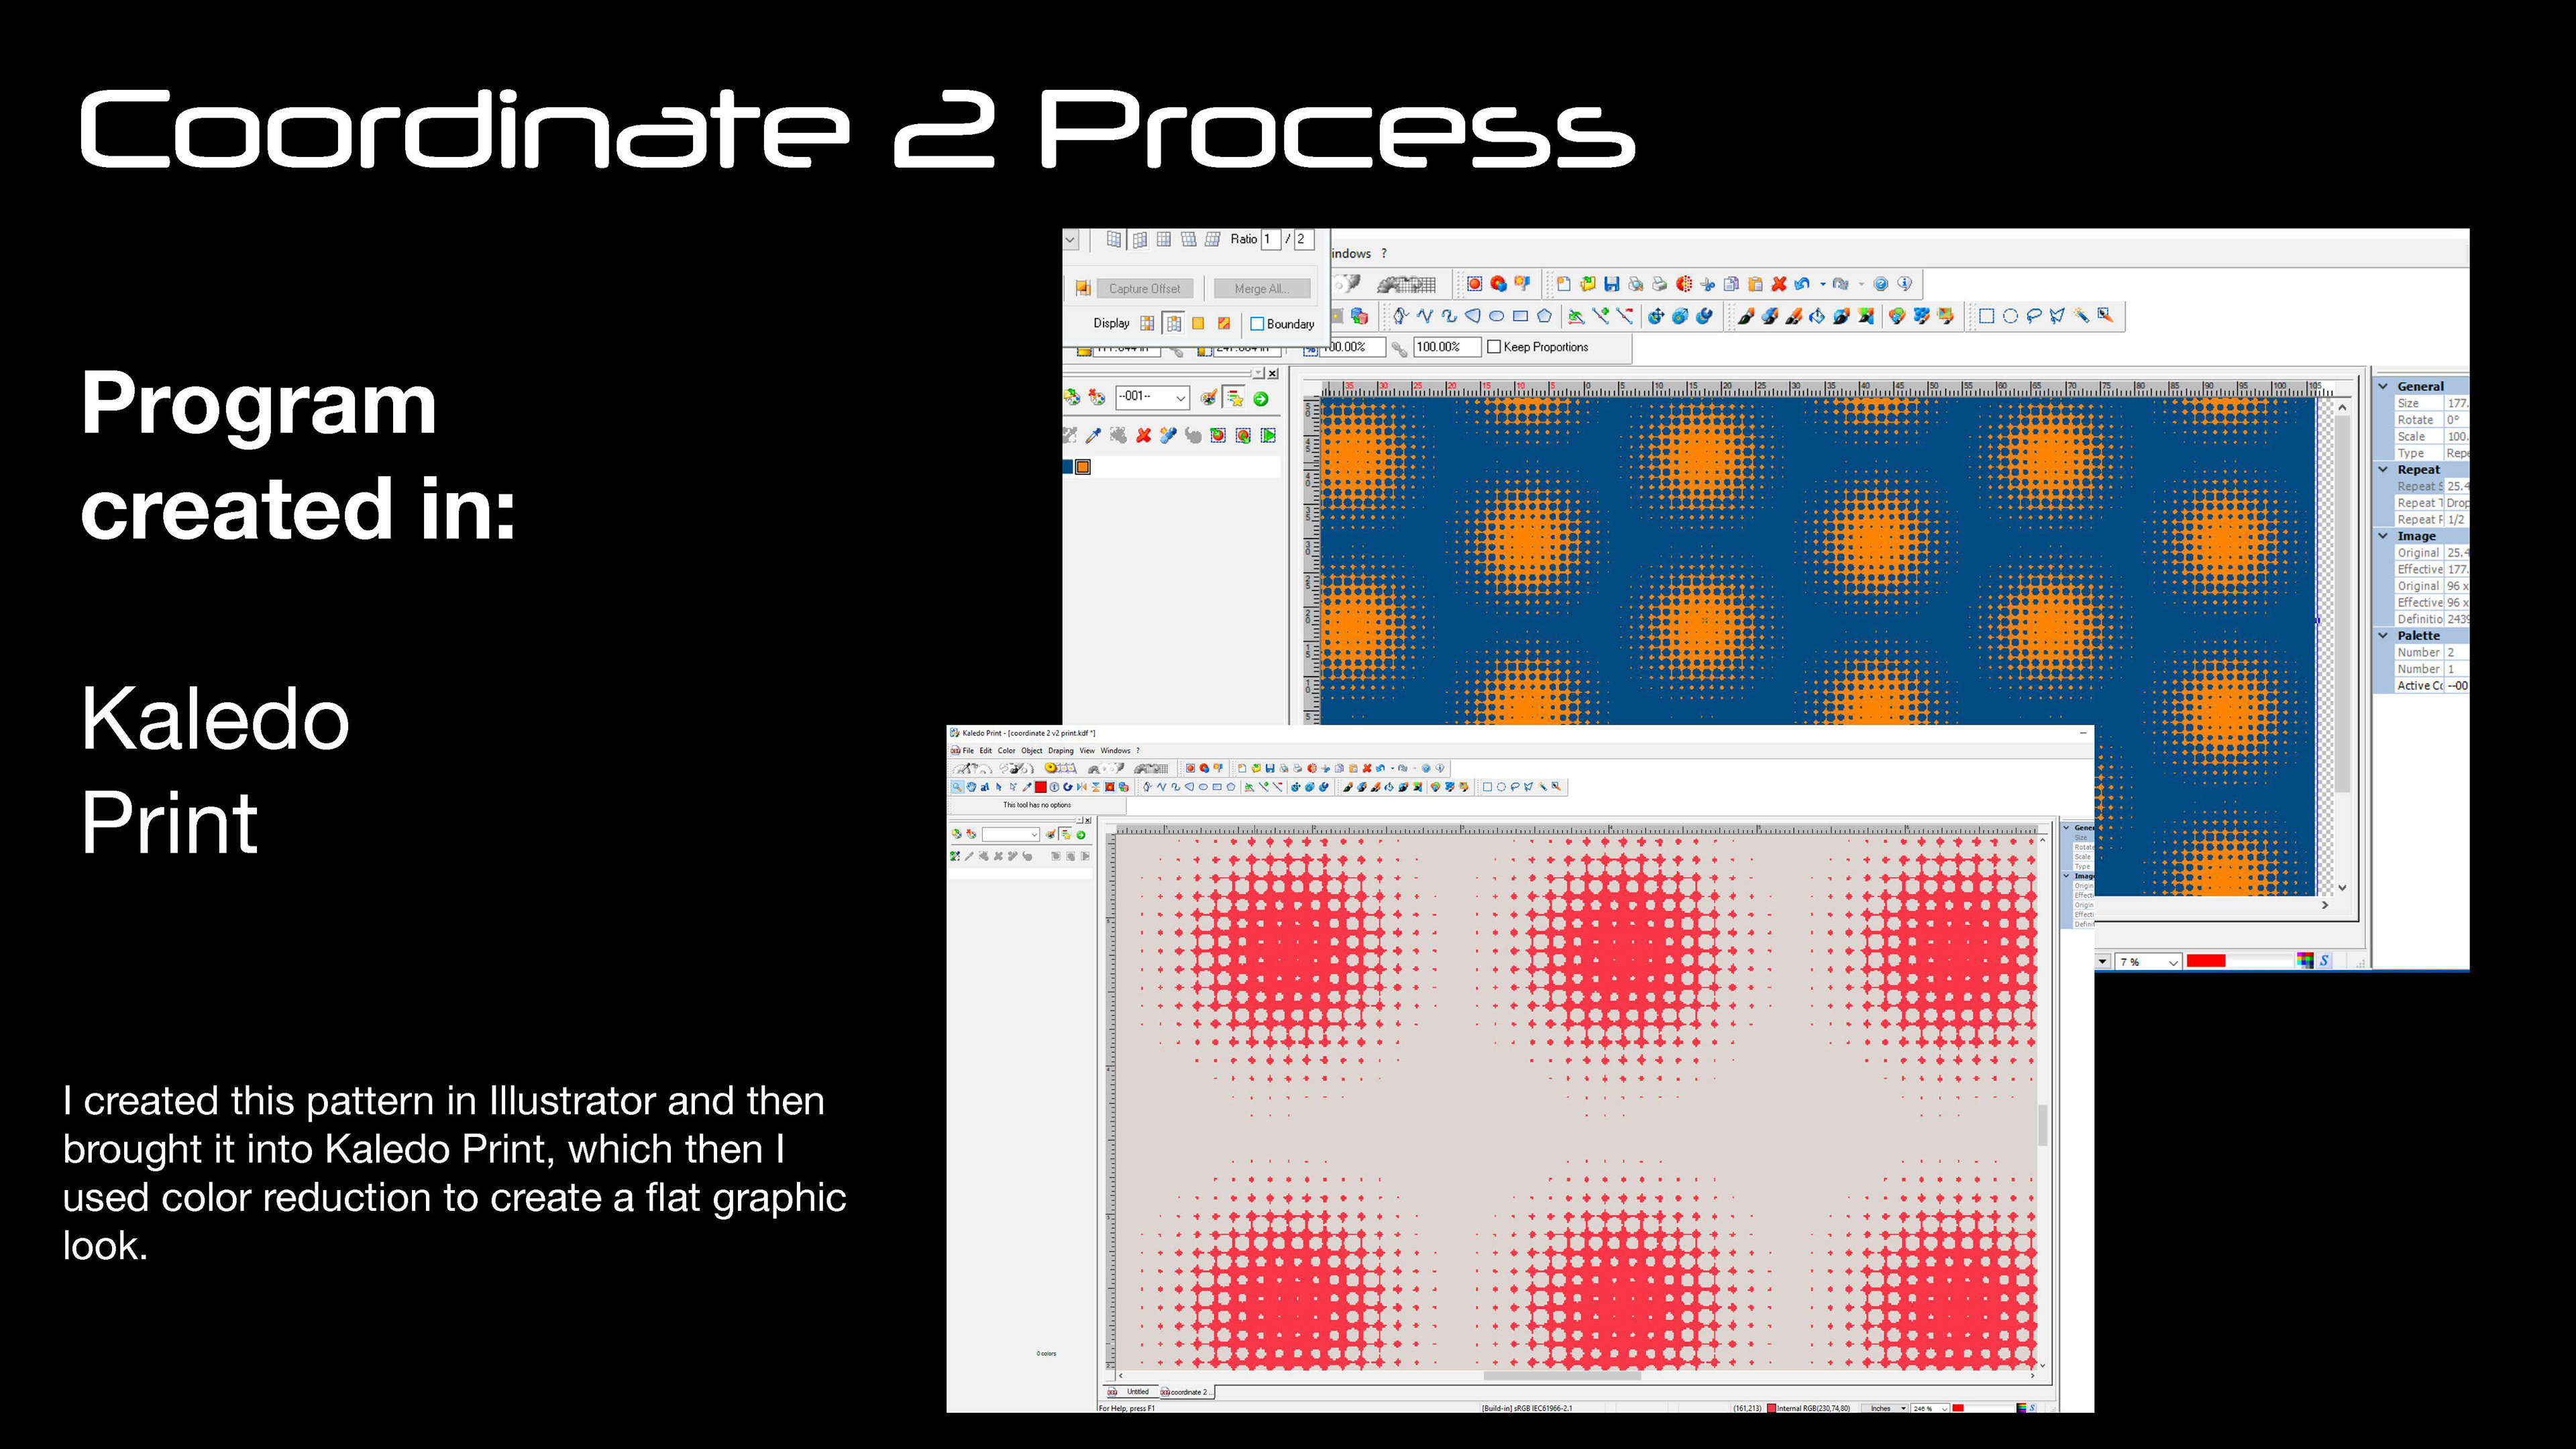Select the text tool in lower toolbar
The width and height of the screenshot is (2576, 1449).
tap(985, 787)
